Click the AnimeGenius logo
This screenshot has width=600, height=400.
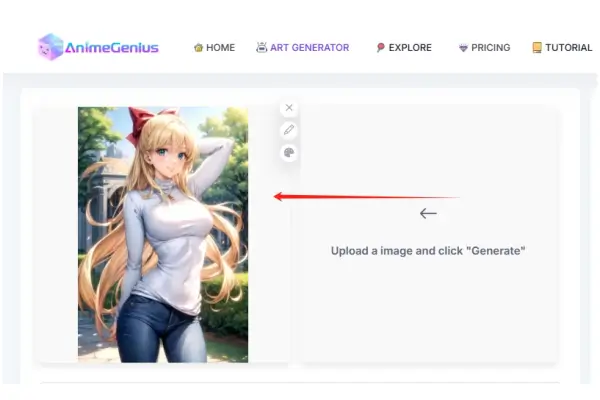(98, 47)
